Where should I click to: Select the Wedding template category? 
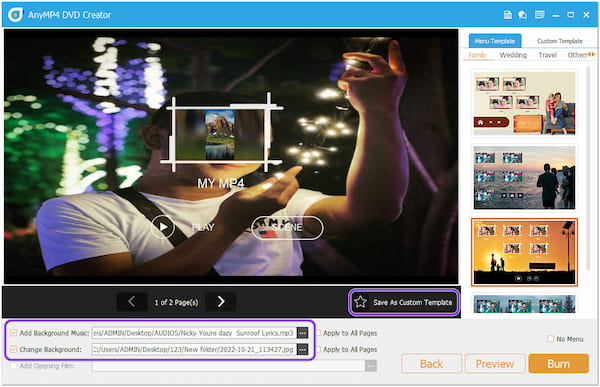(513, 55)
